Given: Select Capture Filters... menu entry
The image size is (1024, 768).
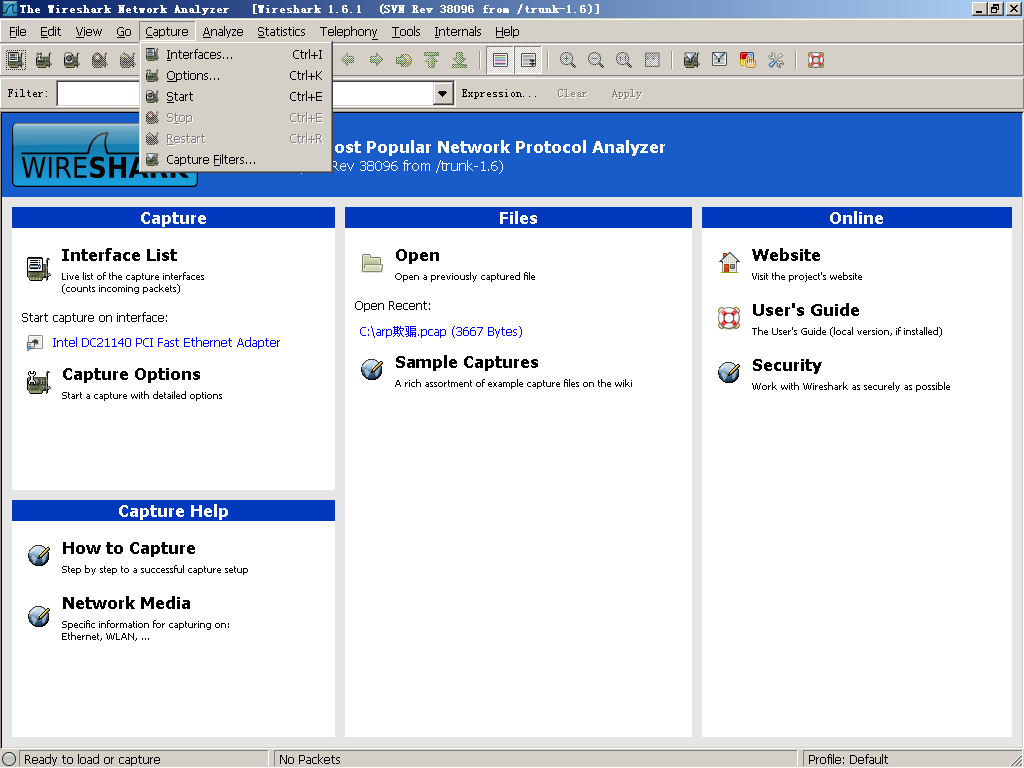Looking at the screenshot, I should click(x=210, y=160).
